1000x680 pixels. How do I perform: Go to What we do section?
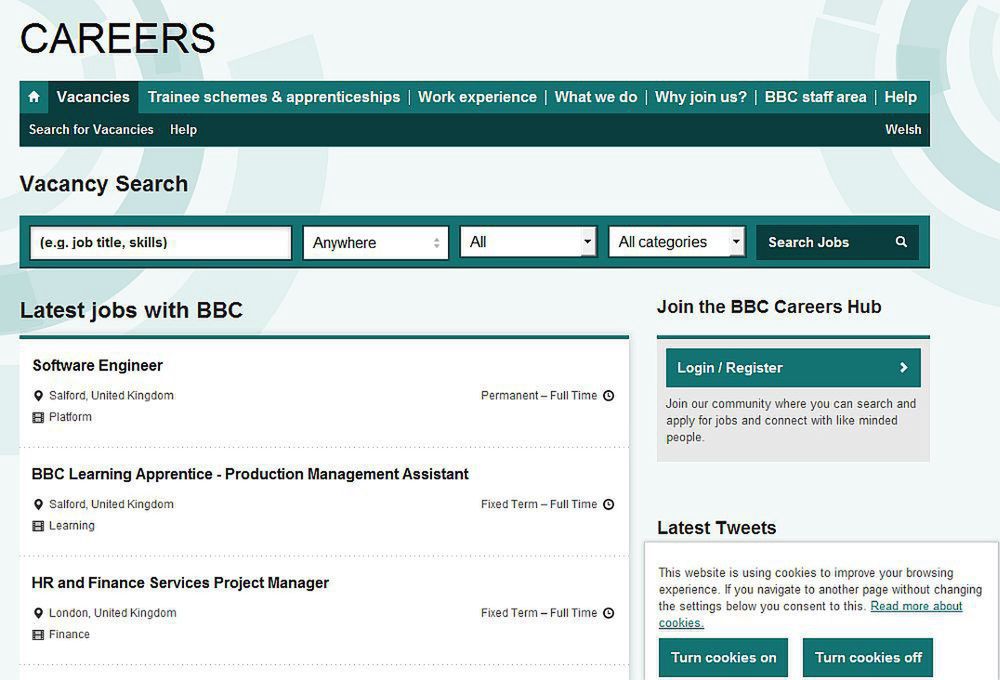click(x=596, y=97)
